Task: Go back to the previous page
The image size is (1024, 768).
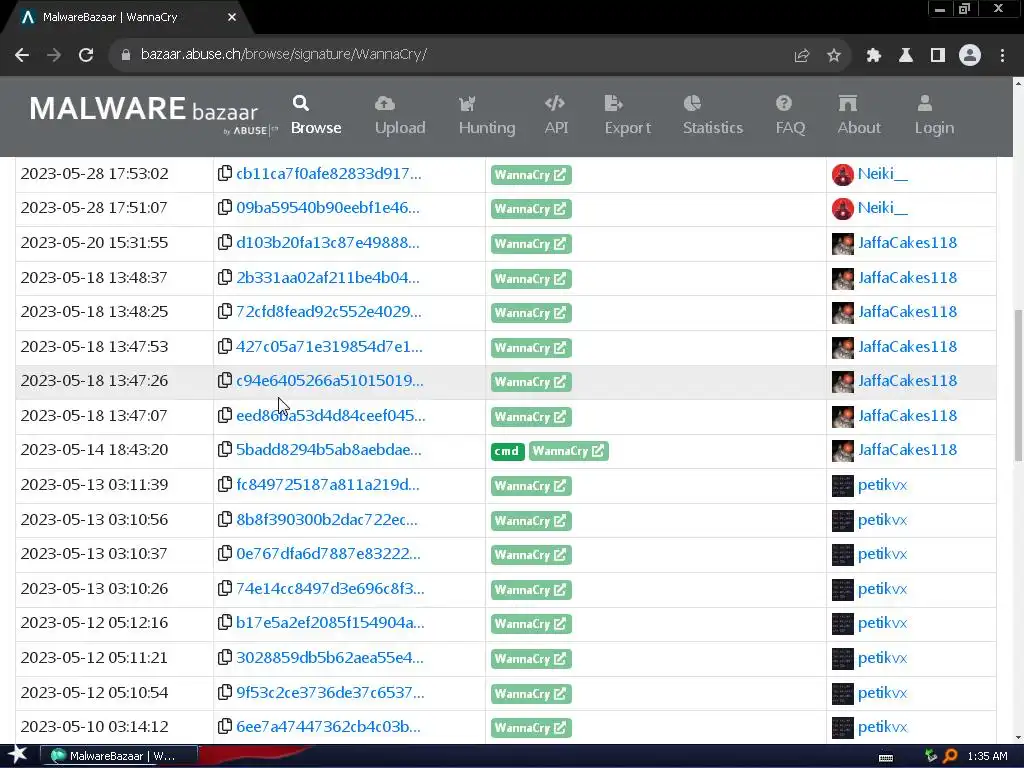Action: (22, 55)
